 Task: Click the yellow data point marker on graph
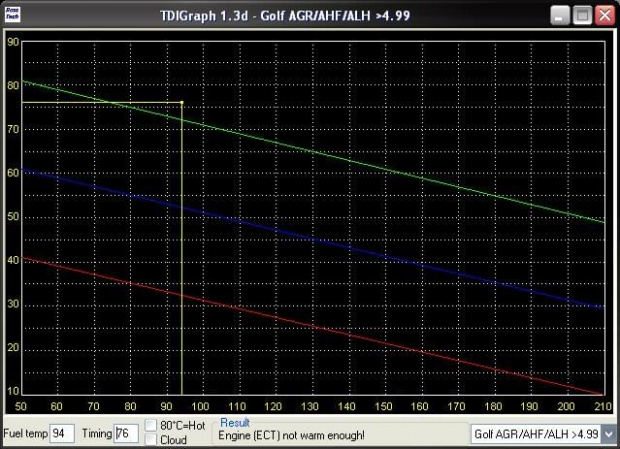pos(182,103)
